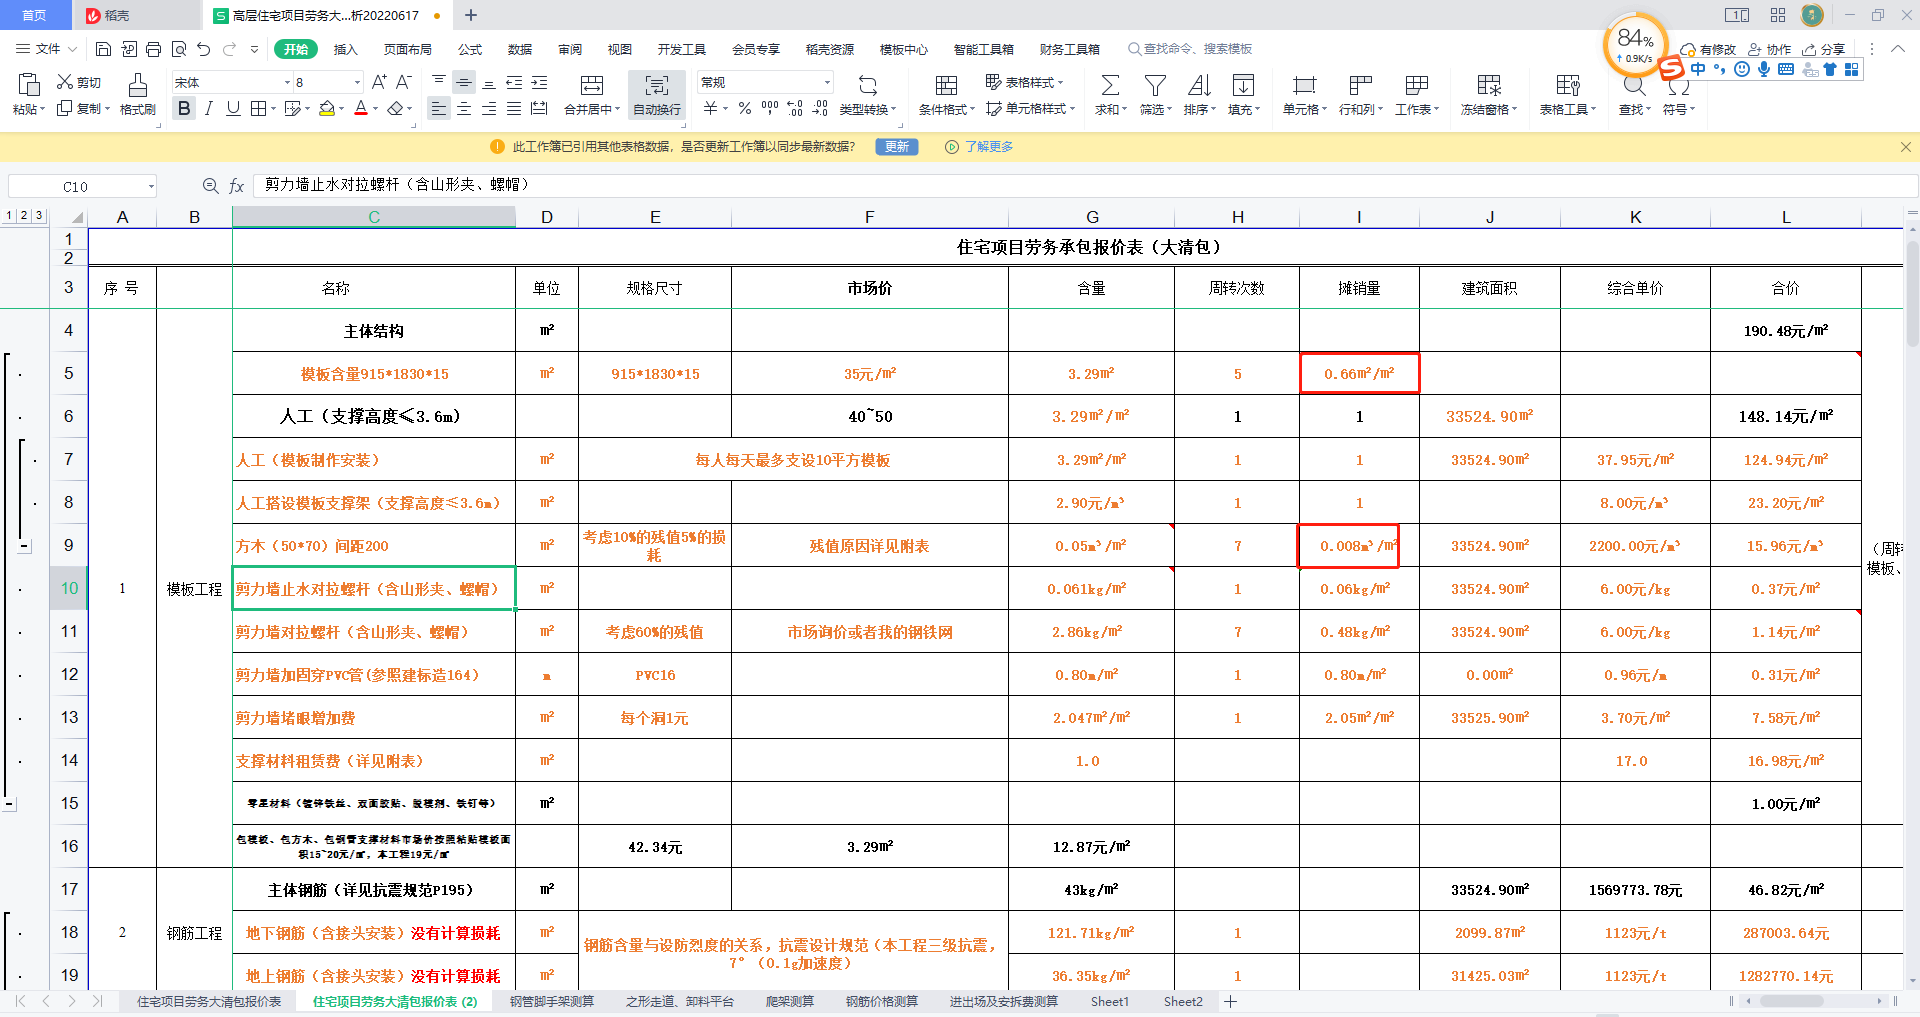This screenshot has height=1017, width=1920.
Task: Toggle Sogou 中 Chinese/English input mode
Action: (1698, 69)
